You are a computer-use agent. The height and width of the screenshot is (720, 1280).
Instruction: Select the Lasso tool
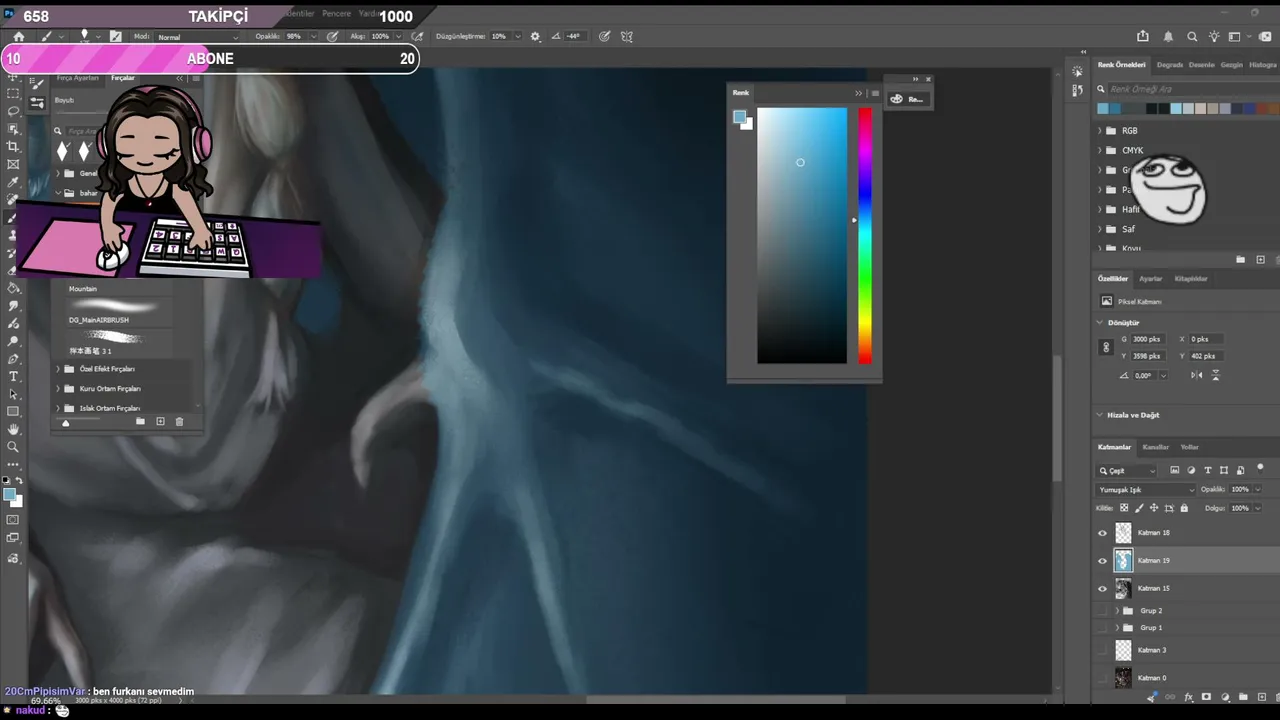(13, 111)
